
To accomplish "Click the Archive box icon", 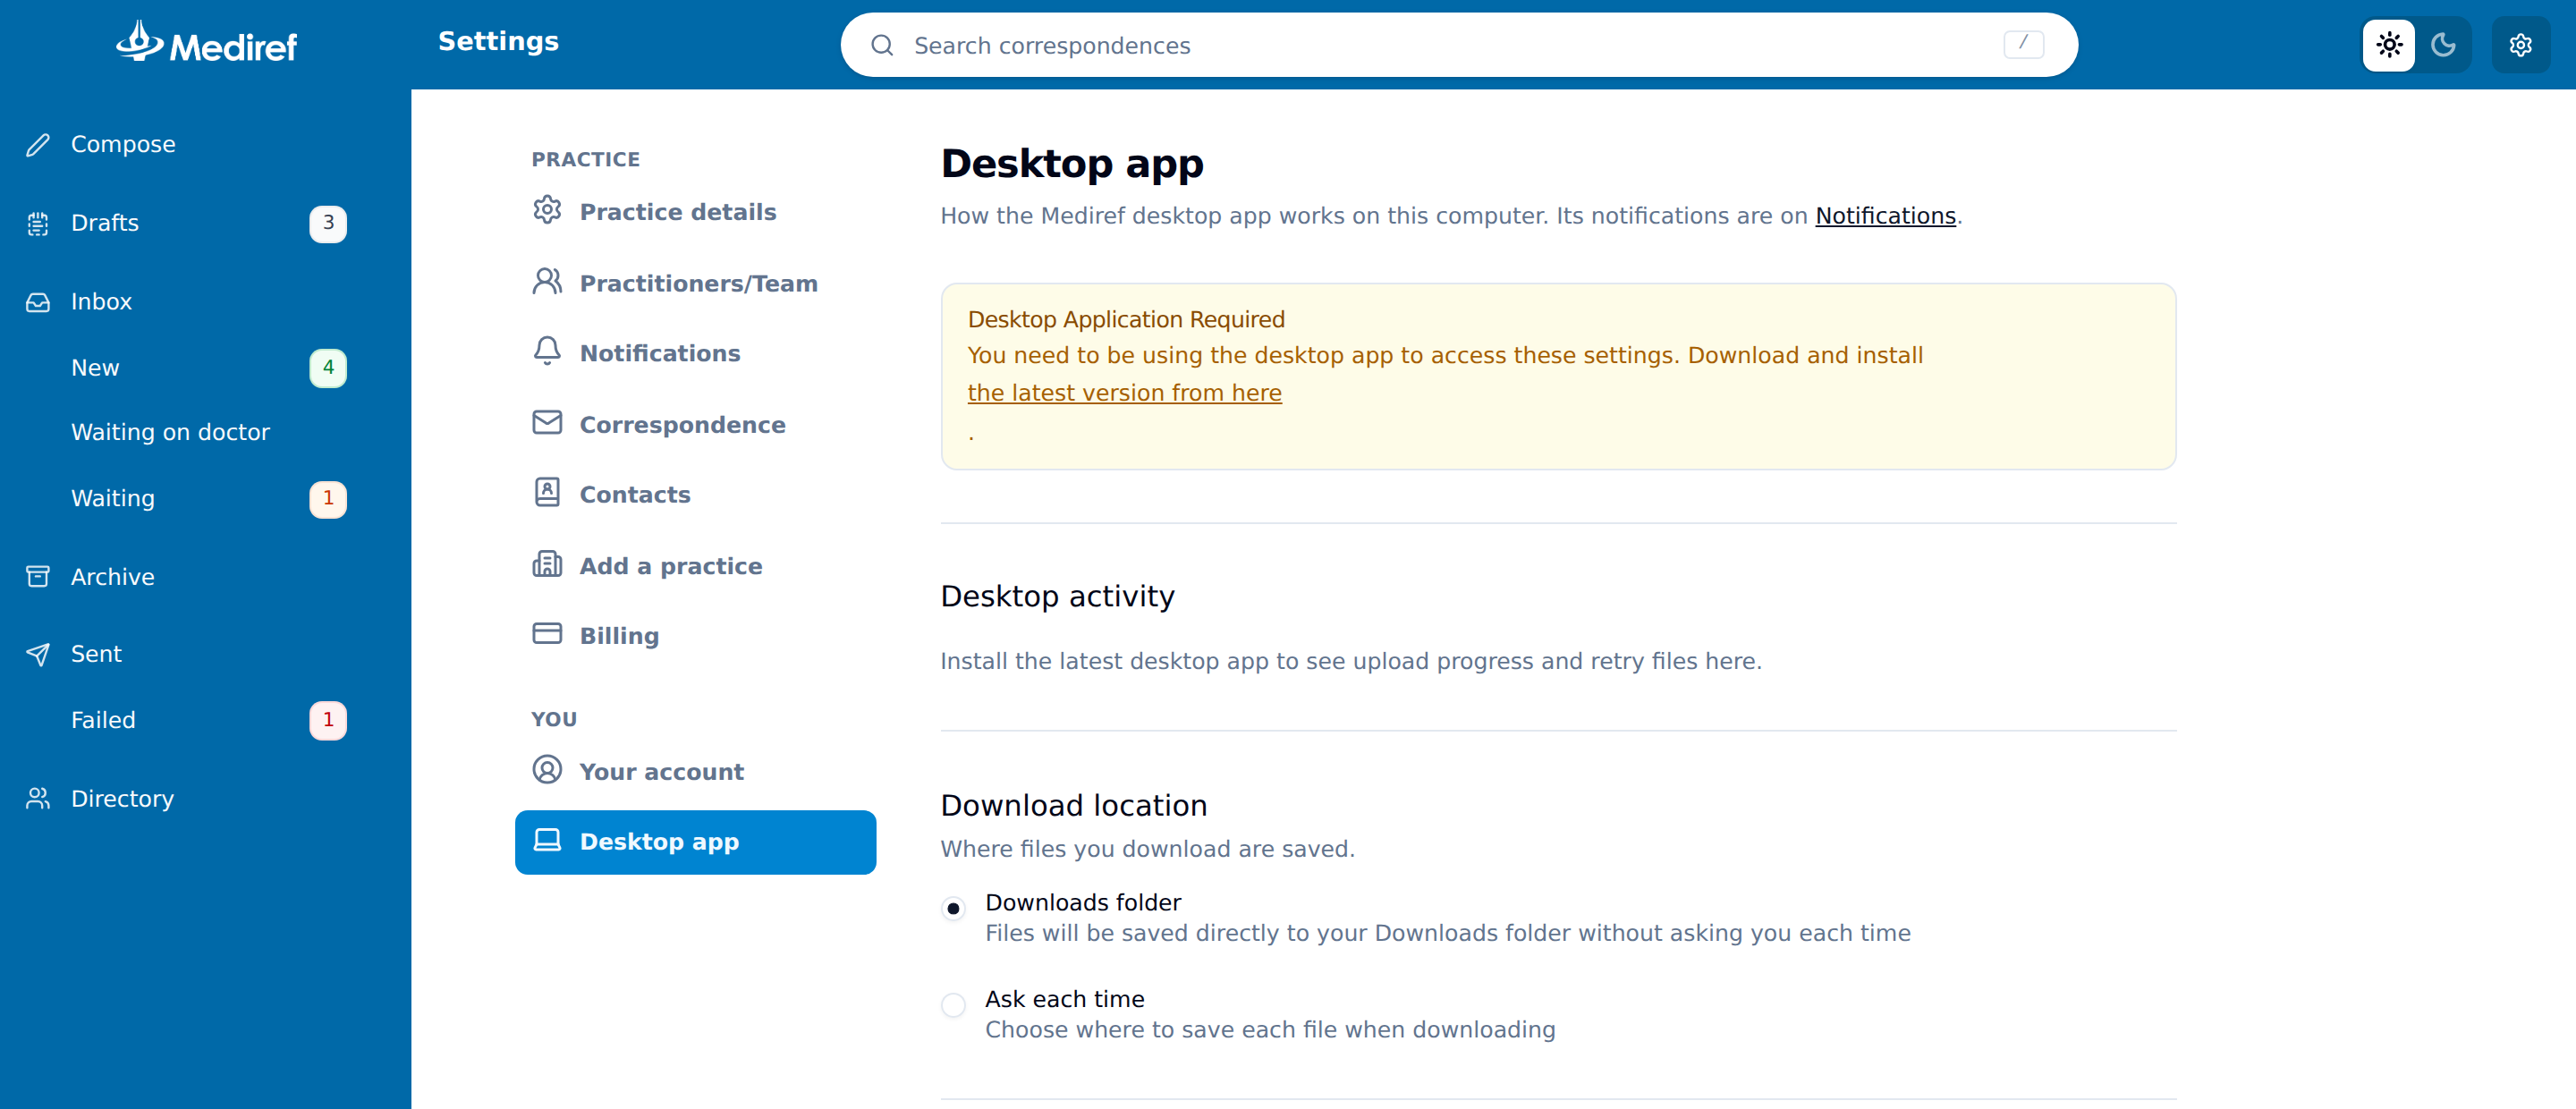I will point(38,577).
